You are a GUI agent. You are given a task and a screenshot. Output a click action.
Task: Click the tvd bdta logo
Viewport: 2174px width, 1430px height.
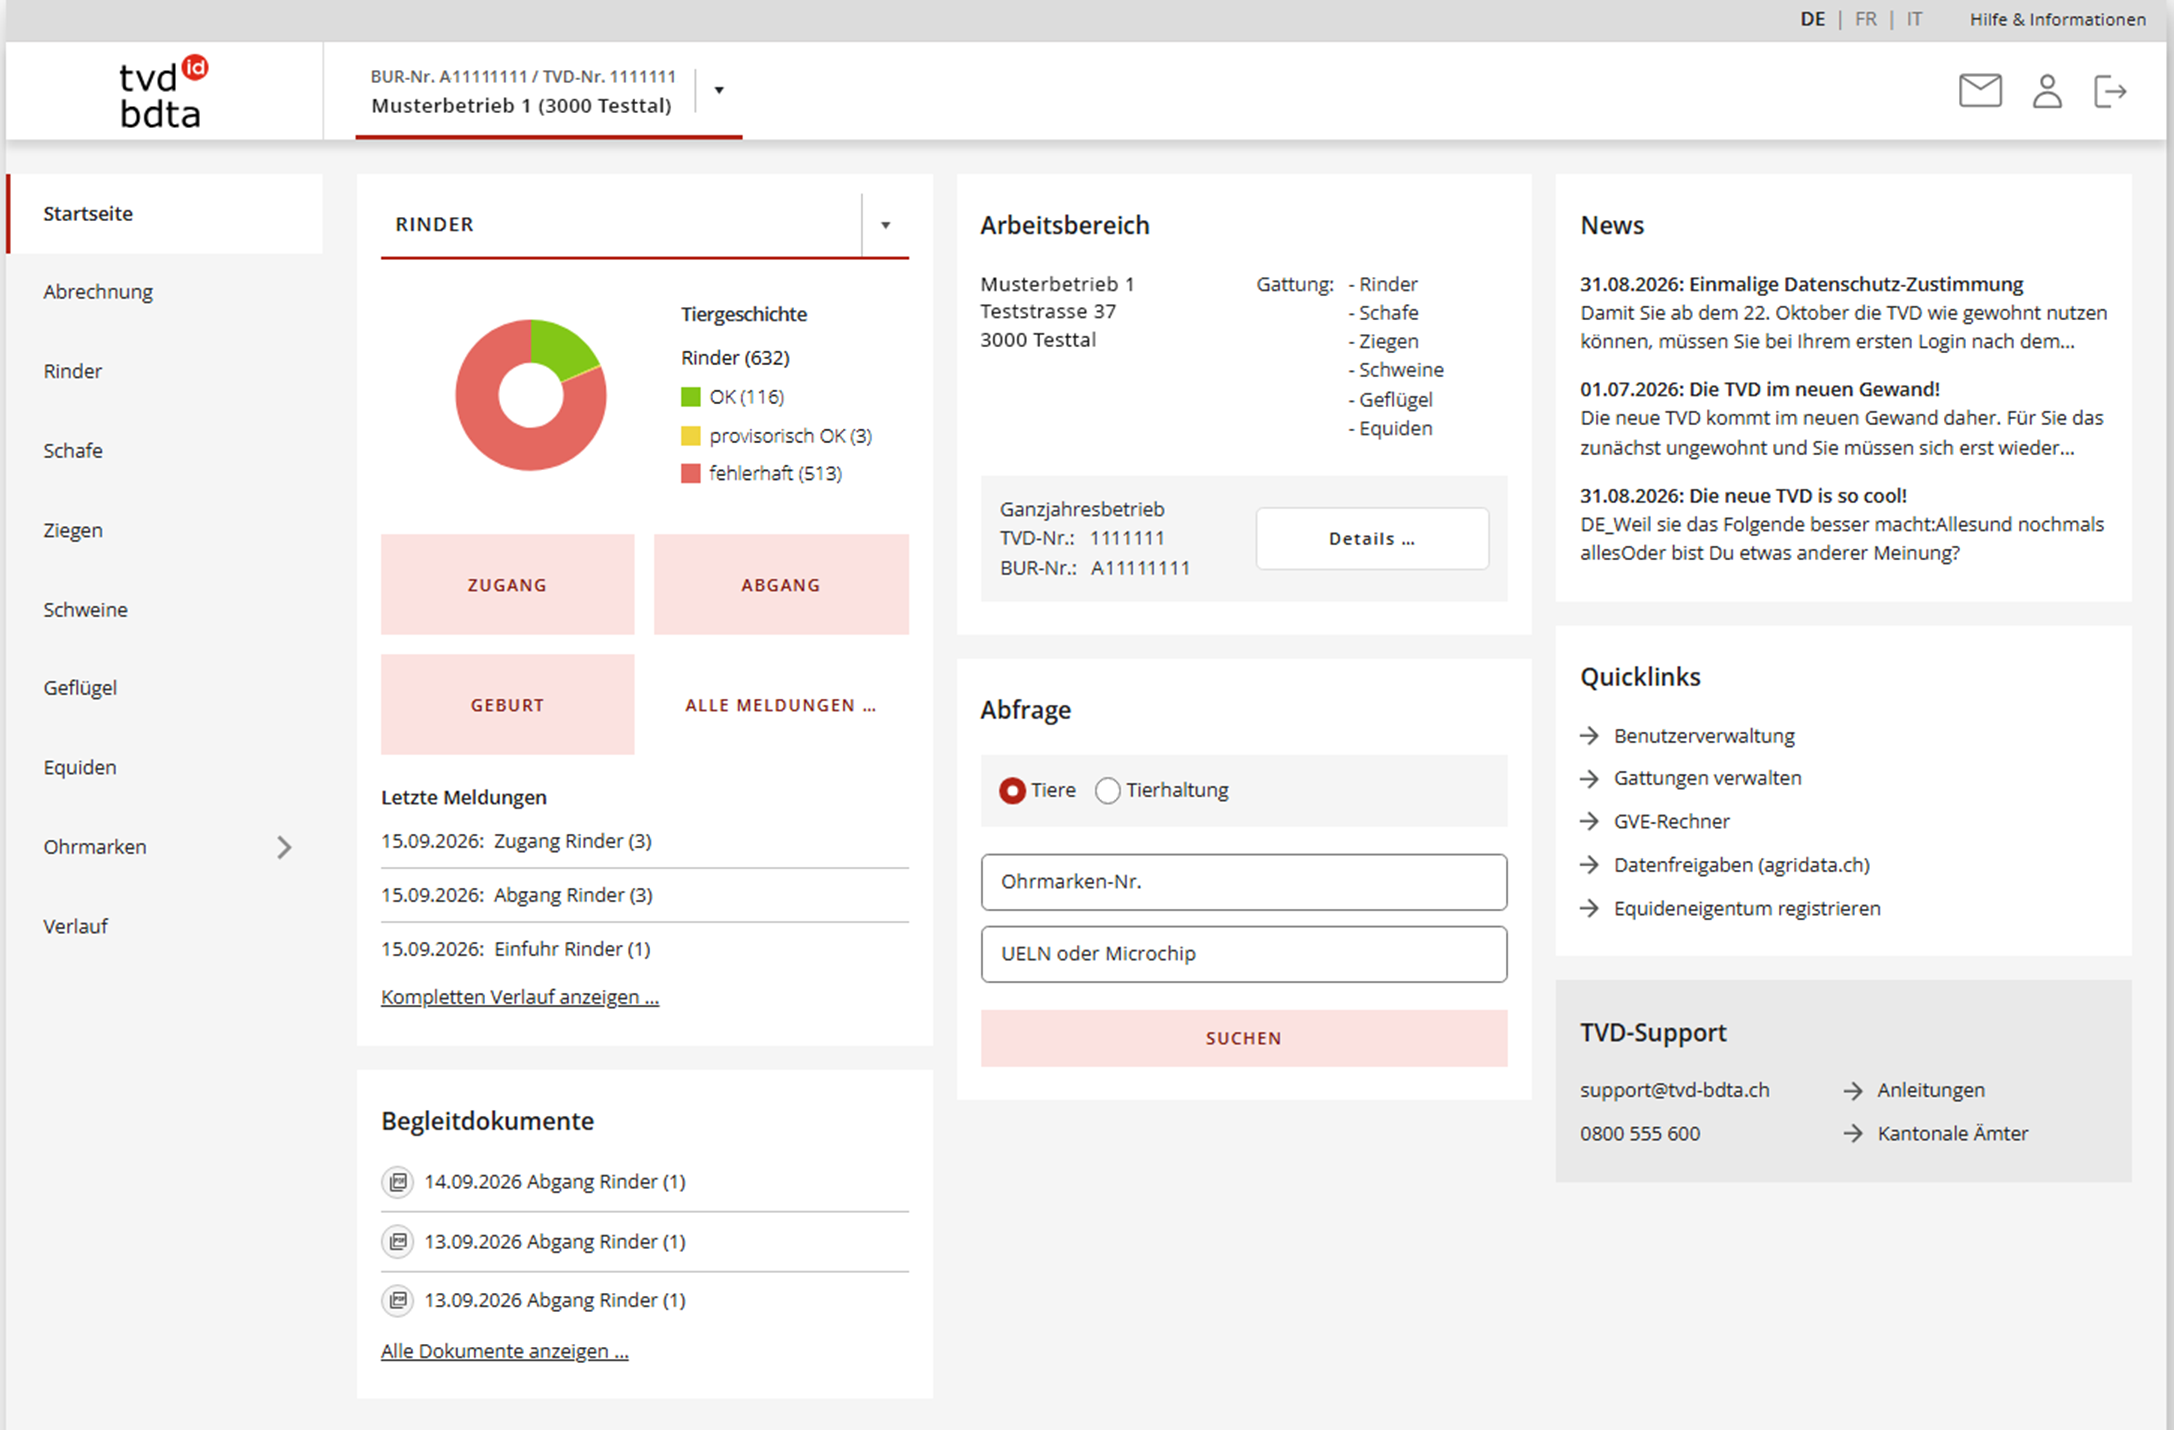[x=163, y=92]
